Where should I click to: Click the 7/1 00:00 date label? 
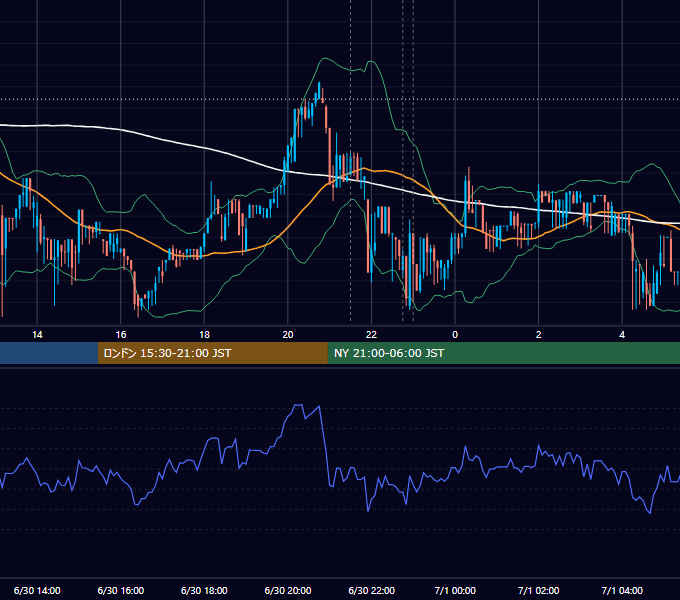[x=455, y=590]
